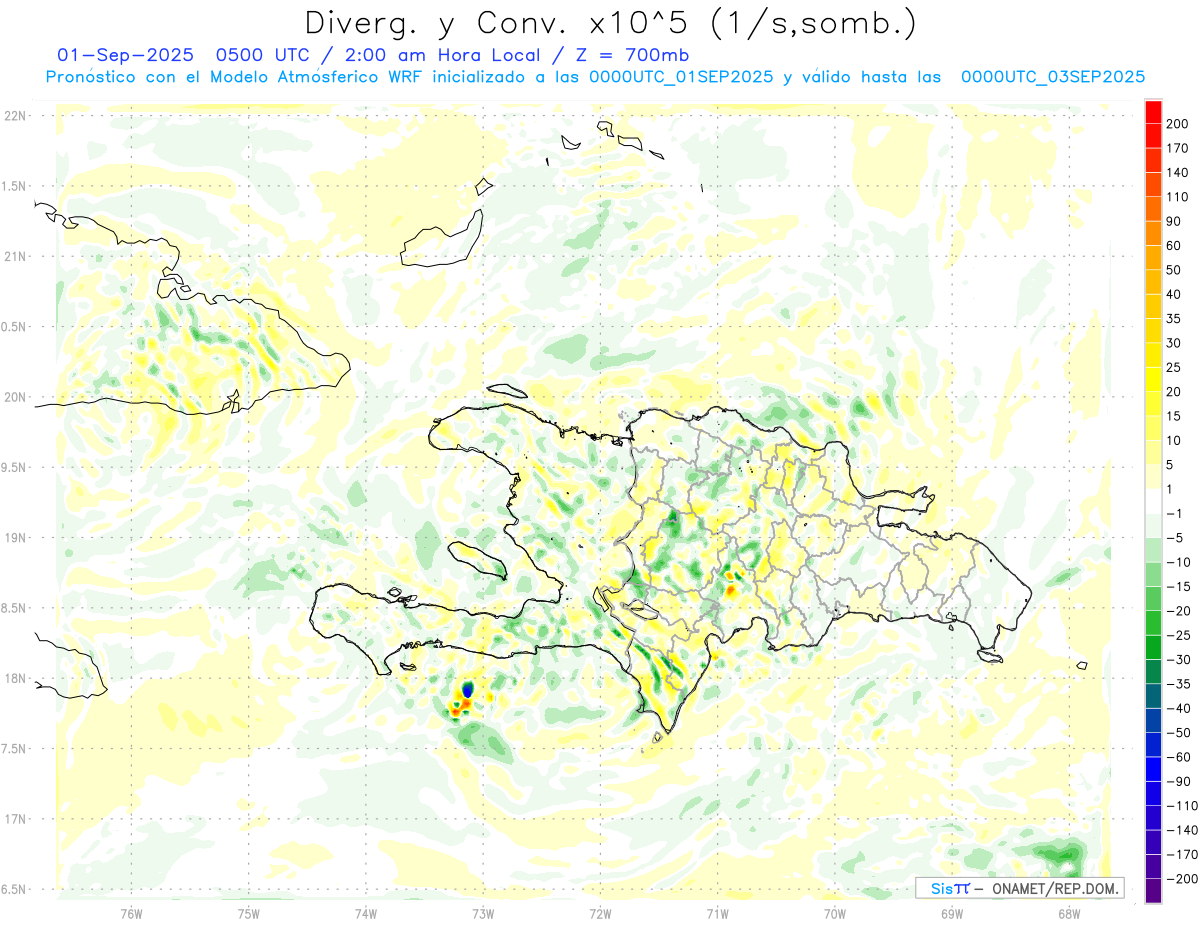Click the colorbar value '200'

[x=1178, y=124]
